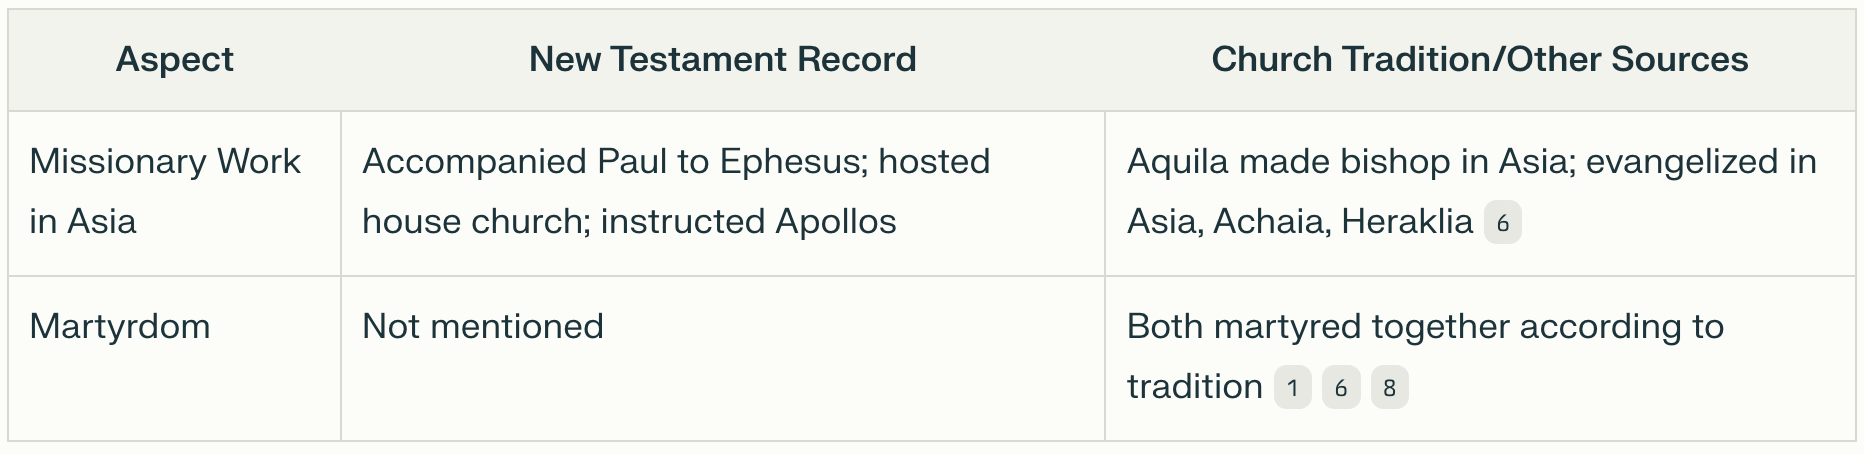
Task: Click the word Apollos in the table
Action: click(x=835, y=222)
